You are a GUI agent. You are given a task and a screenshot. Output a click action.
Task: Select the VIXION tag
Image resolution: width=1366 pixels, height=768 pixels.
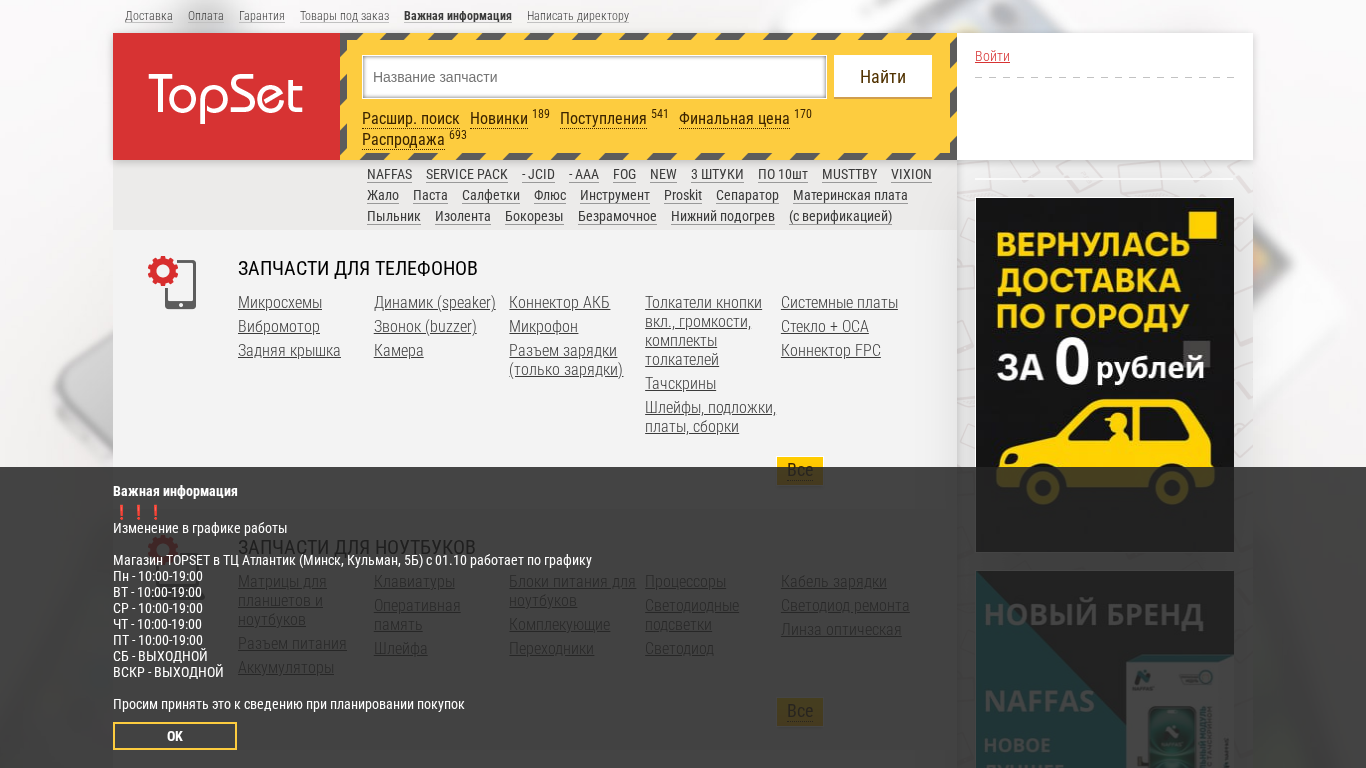(x=911, y=174)
